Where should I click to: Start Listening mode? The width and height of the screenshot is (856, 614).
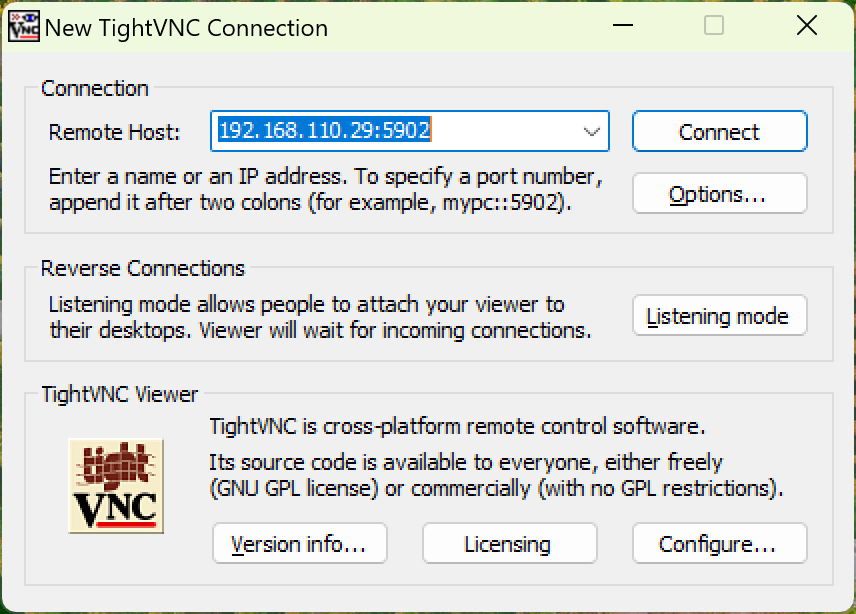pyautogui.click(x=719, y=317)
